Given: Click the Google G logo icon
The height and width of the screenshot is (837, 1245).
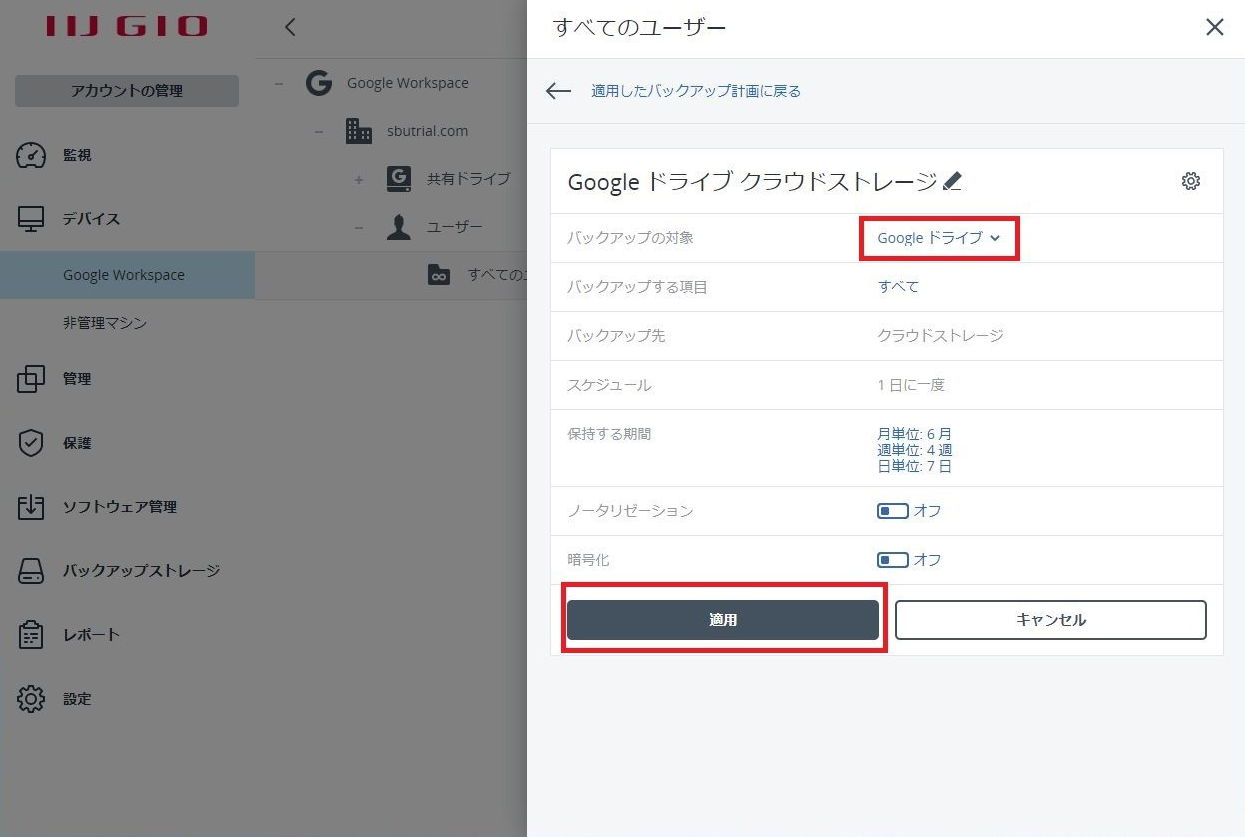Looking at the screenshot, I should pos(319,83).
